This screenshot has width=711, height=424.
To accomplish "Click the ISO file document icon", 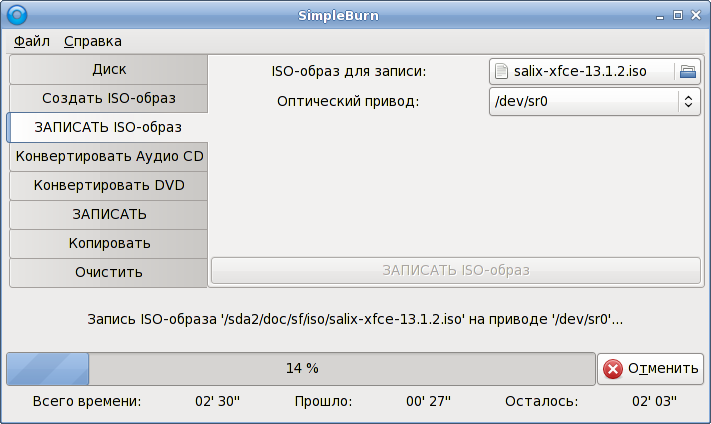I will (x=502, y=71).
